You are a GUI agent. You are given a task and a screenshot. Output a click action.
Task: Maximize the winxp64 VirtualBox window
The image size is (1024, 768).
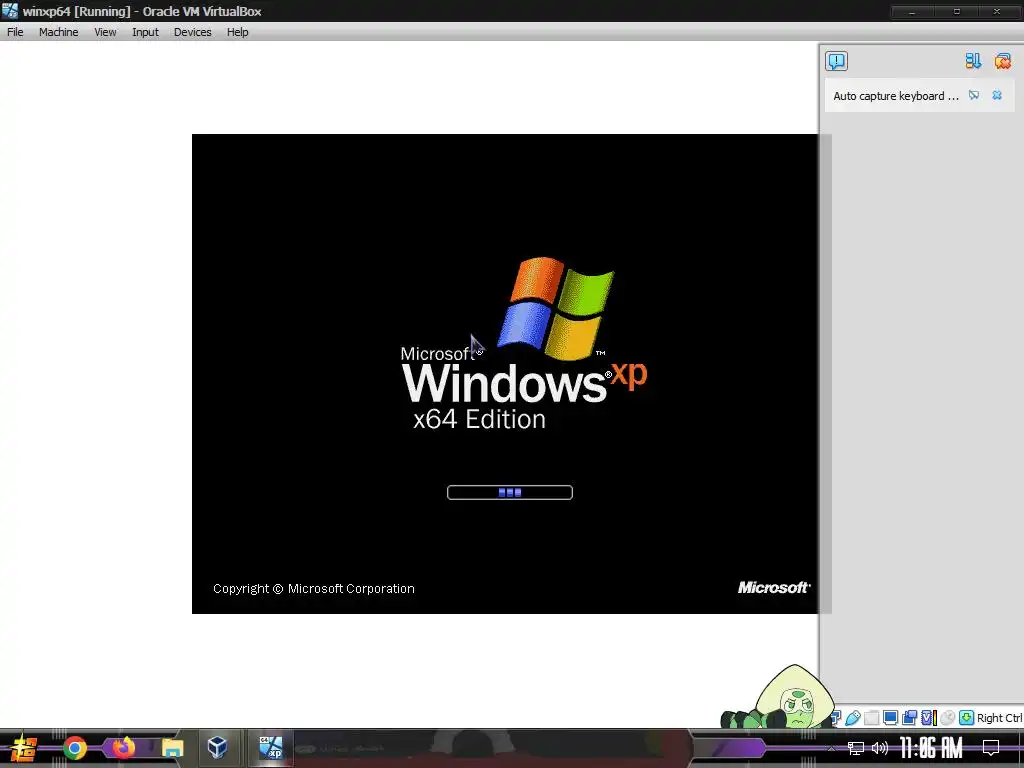point(956,11)
